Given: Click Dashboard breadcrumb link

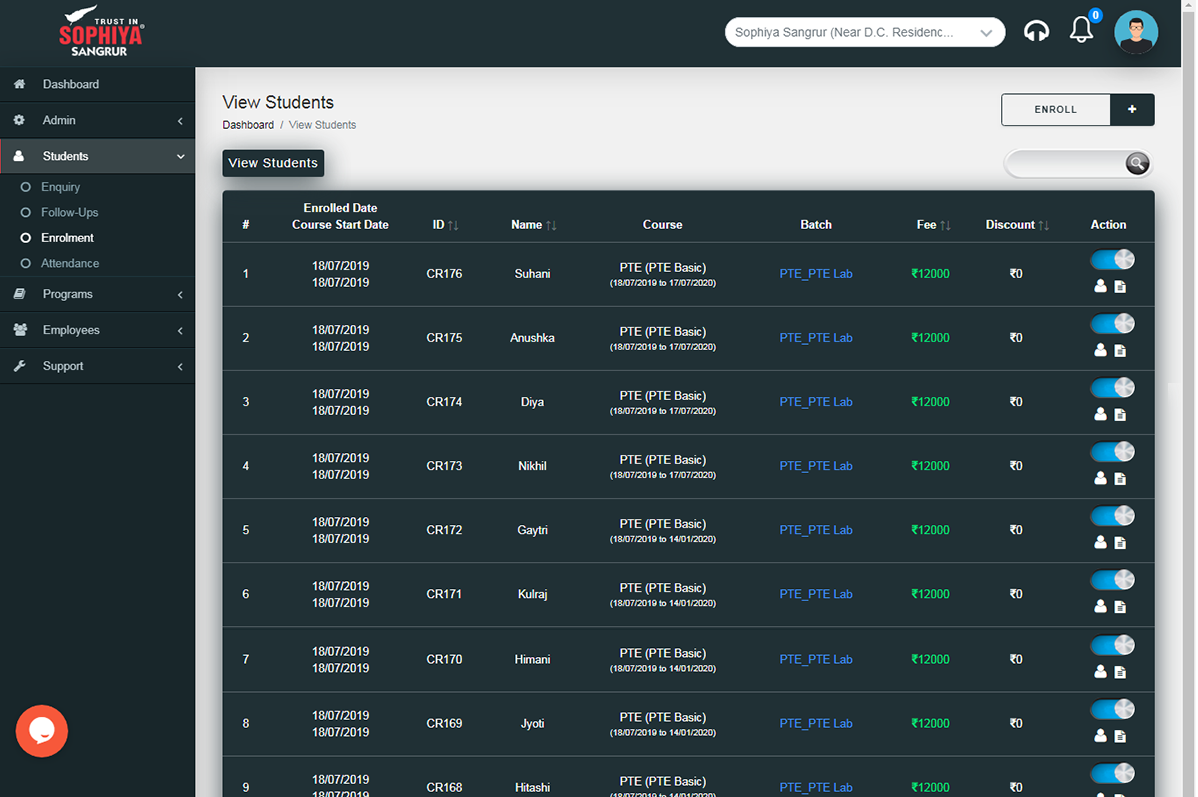Looking at the screenshot, I should pos(248,125).
